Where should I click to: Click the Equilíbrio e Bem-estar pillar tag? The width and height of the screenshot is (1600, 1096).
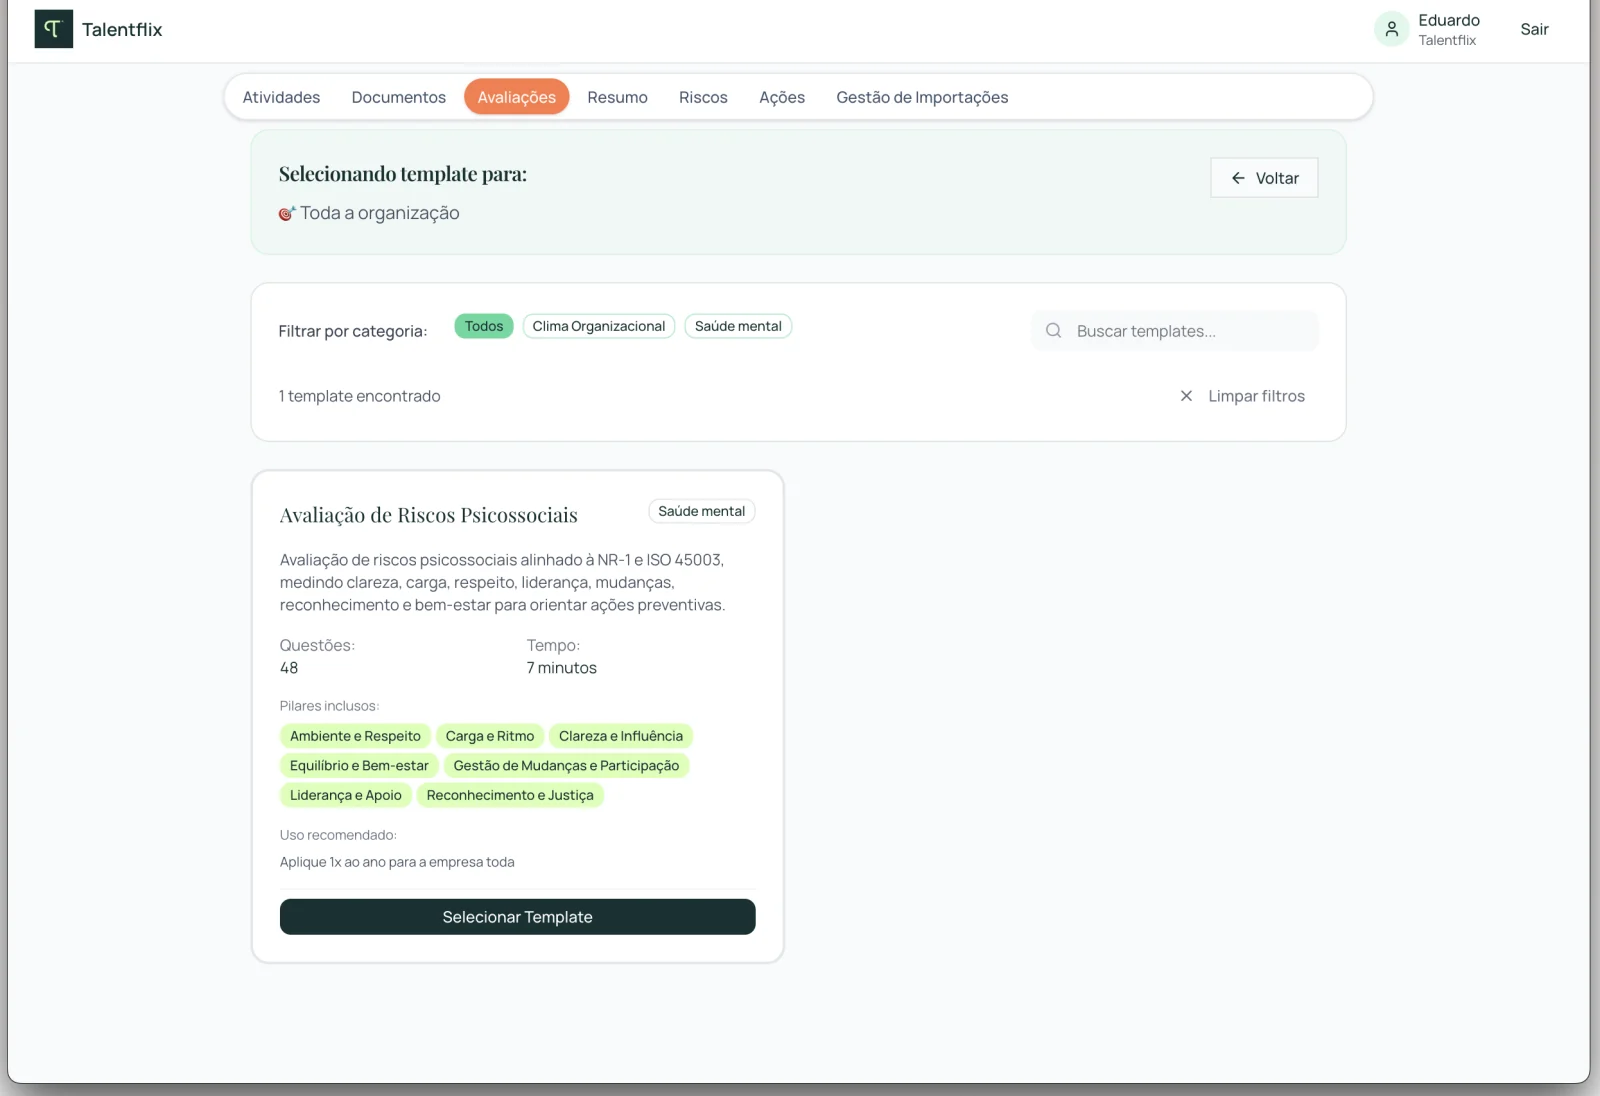359,766
